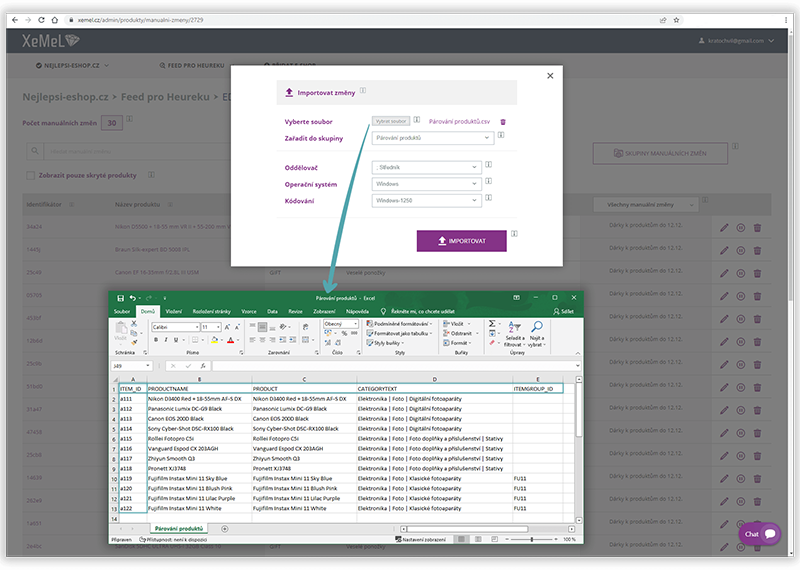
Task: Open Kódování Windows-1250 dropdown
Action: tap(427, 201)
